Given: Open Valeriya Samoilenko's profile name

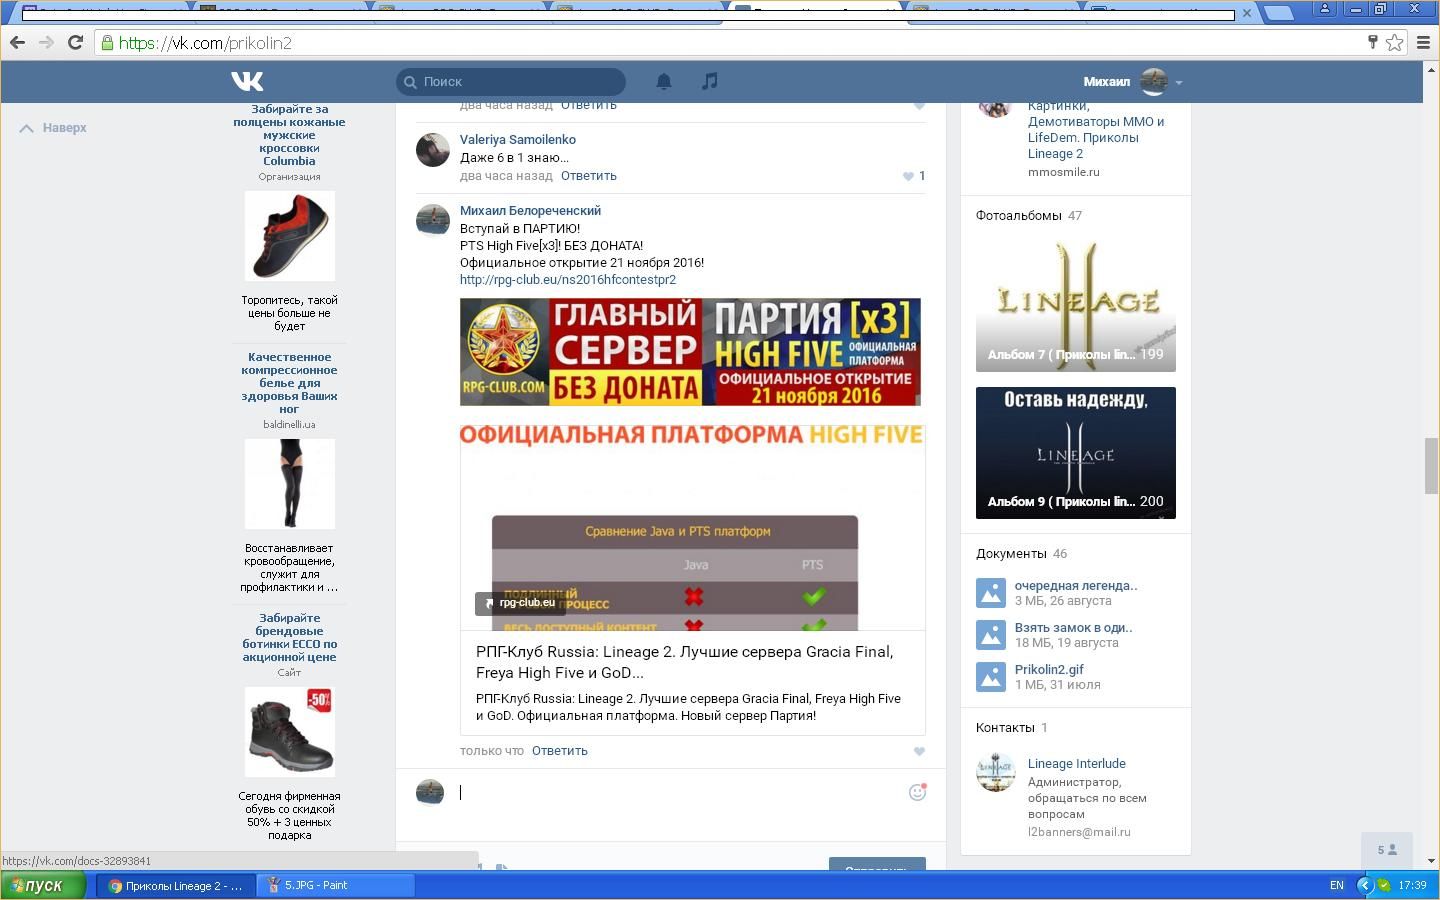Looking at the screenshot, I should pyautogui.click(x=518, y=140).
